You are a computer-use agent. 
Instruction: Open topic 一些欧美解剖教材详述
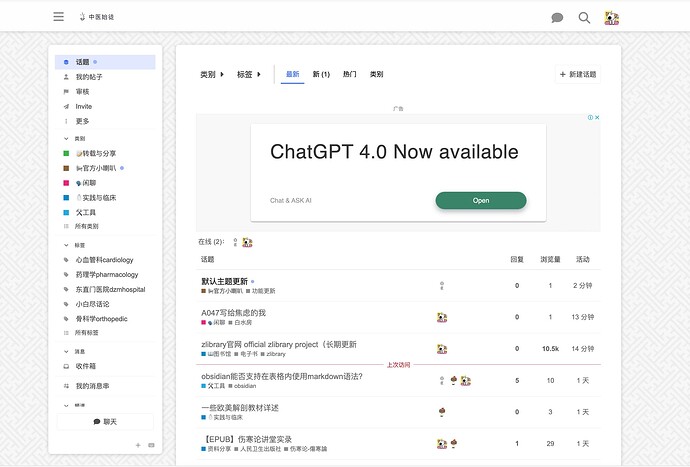[x=240, y=408]
